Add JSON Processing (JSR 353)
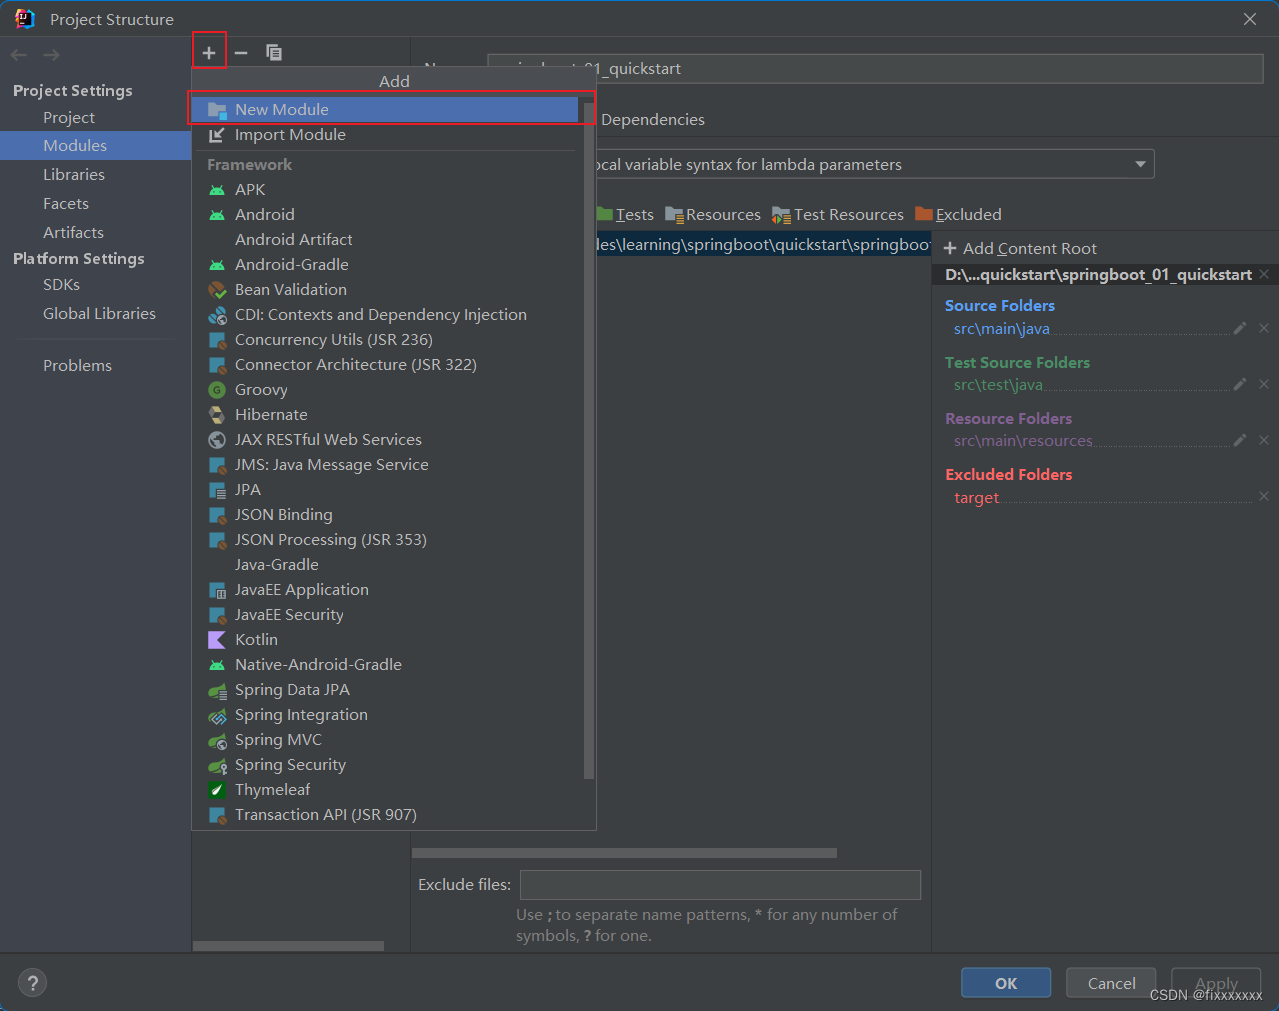Image resolution: width=1279 pixels, height=1011 pixels. coord(385,539)
